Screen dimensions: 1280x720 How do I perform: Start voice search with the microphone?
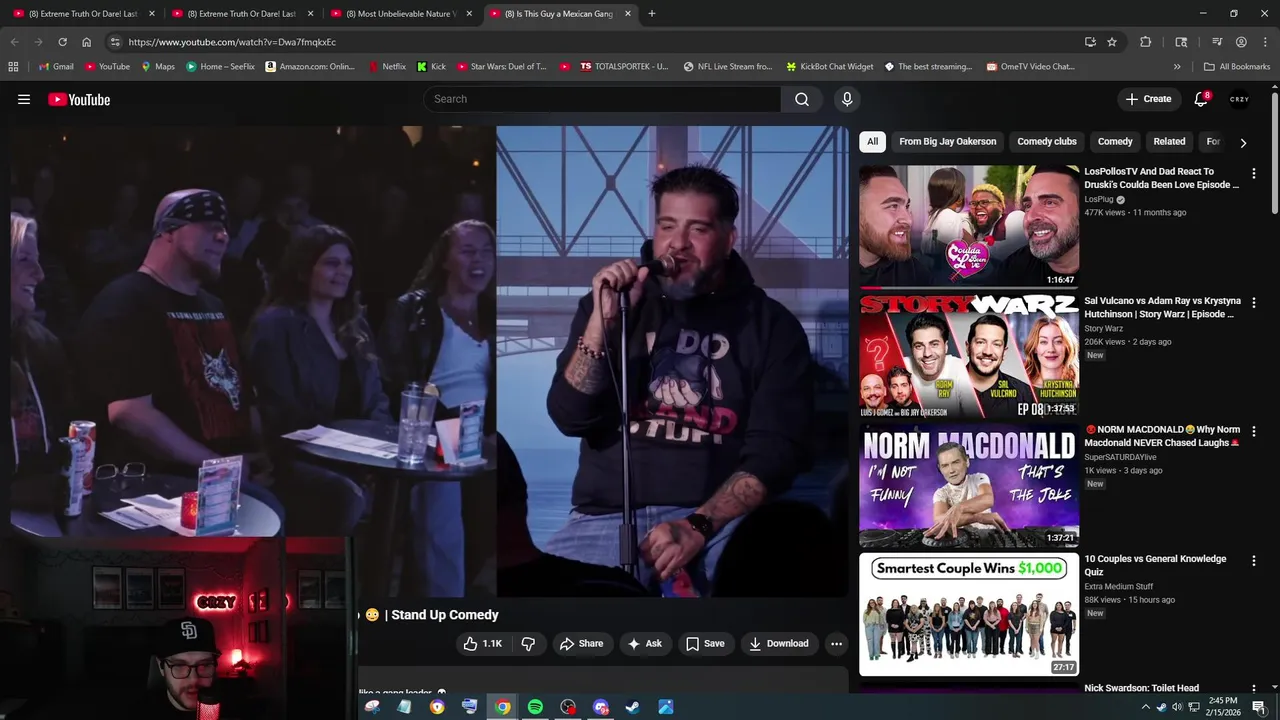[x=847, y=99]
